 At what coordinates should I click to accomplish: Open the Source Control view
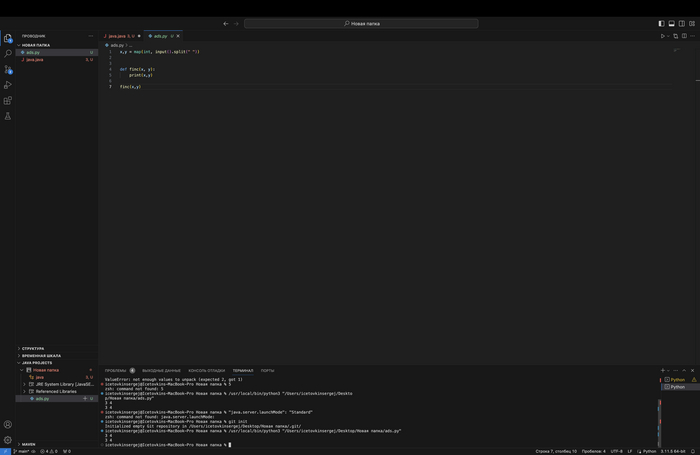tap(8, 70)
